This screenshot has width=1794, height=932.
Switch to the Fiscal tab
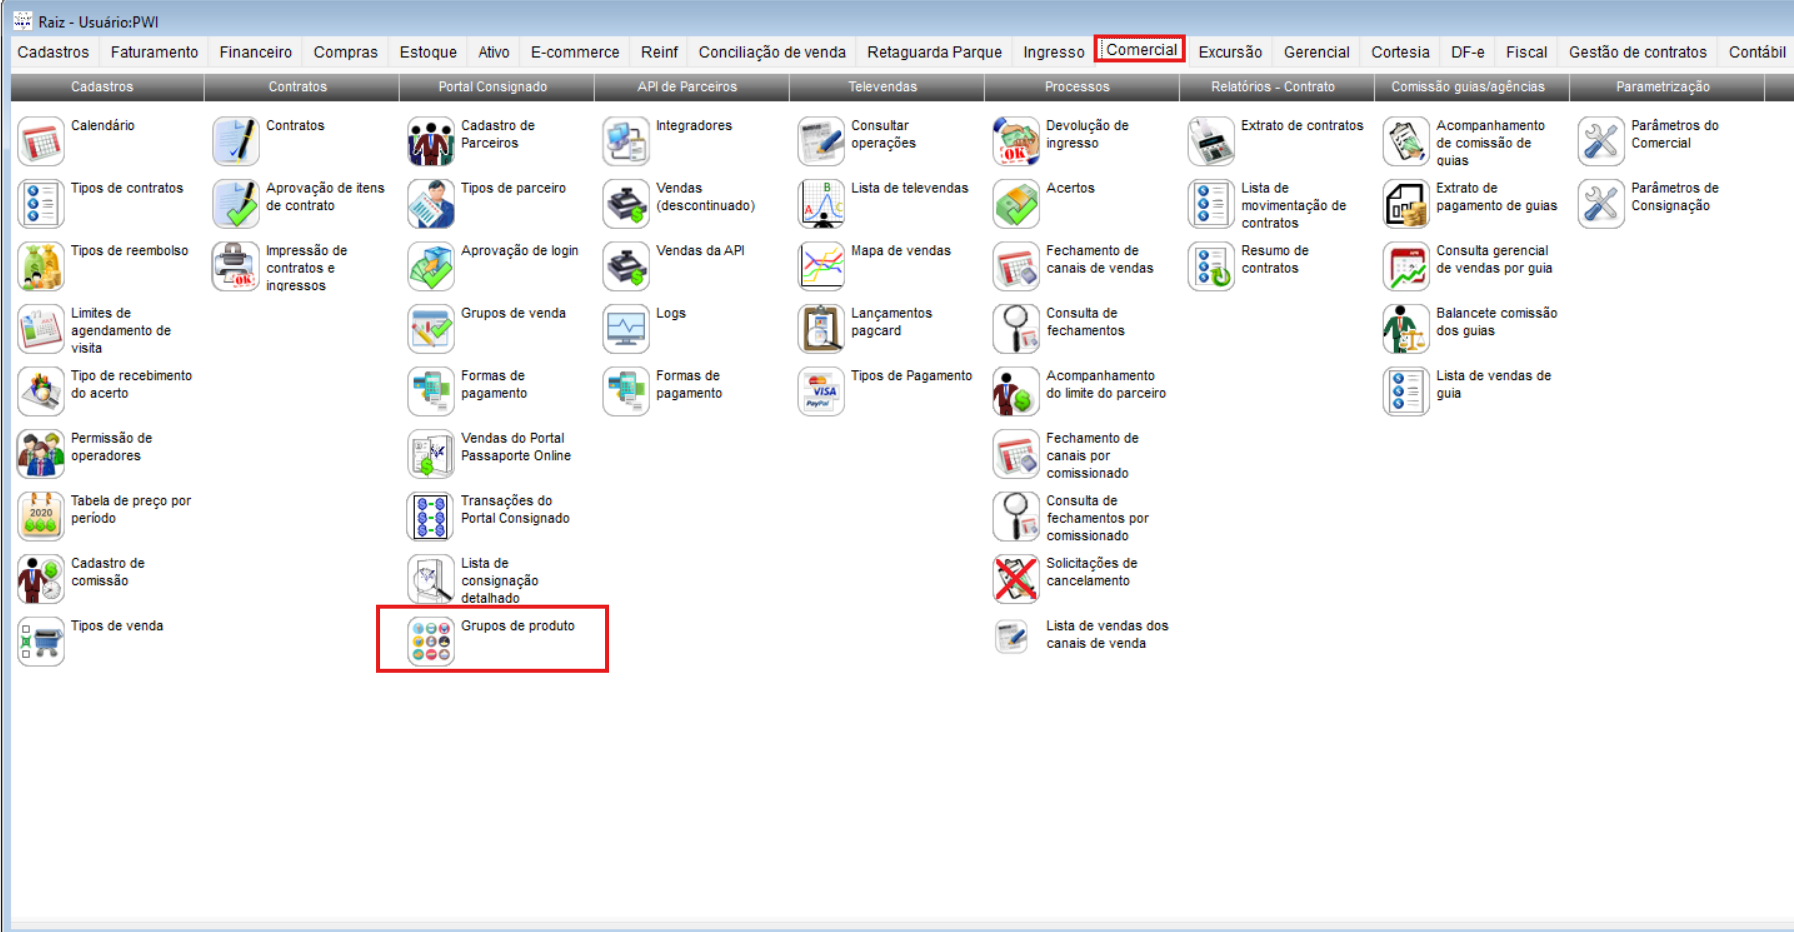coord(1527,51)
